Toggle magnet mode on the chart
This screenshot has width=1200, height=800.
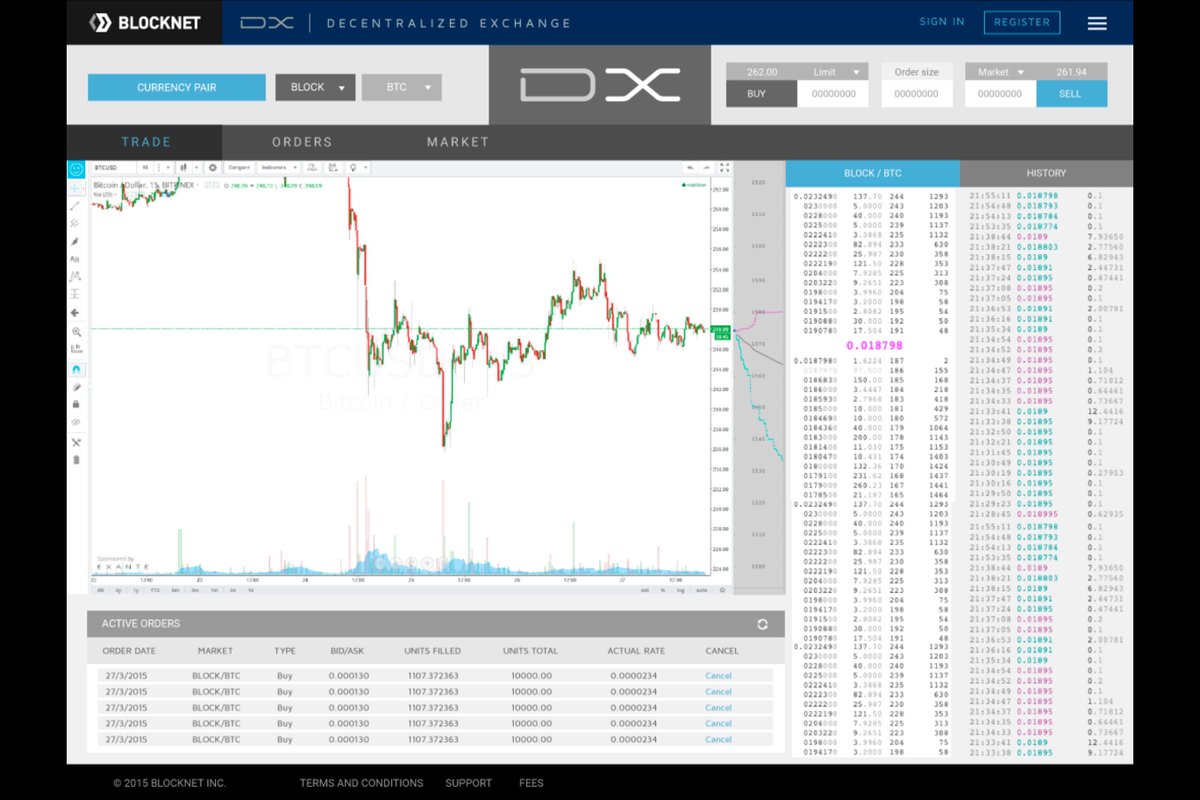tap(76, 369)
